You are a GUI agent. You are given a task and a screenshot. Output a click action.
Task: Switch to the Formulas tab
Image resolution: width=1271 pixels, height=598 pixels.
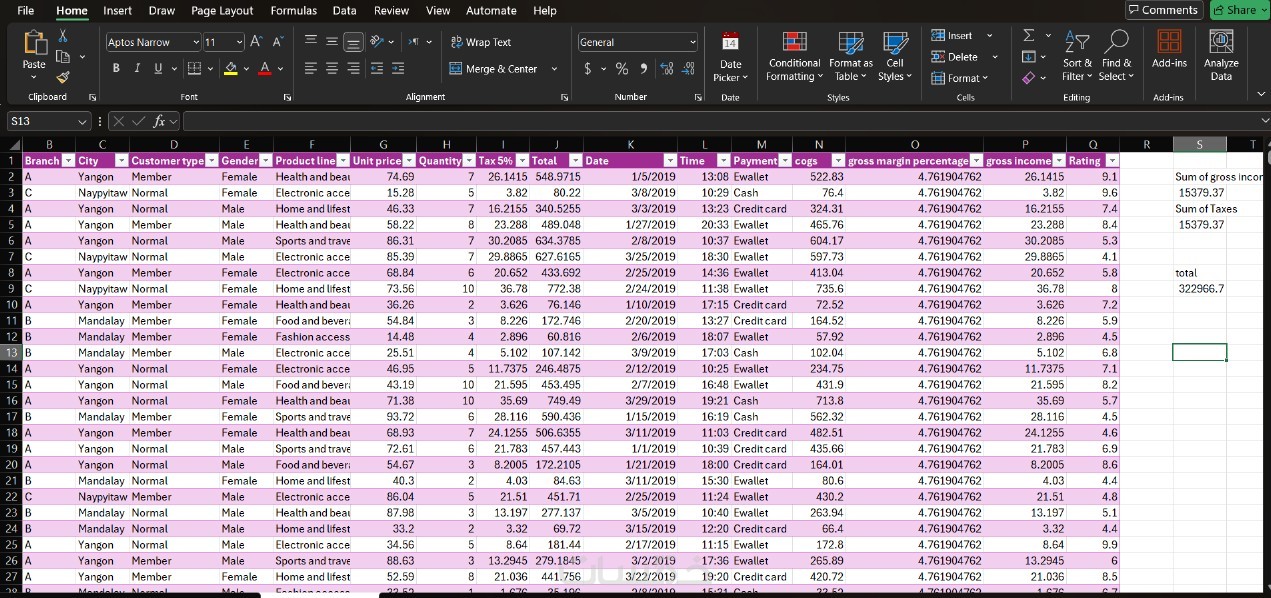[294, 10]
